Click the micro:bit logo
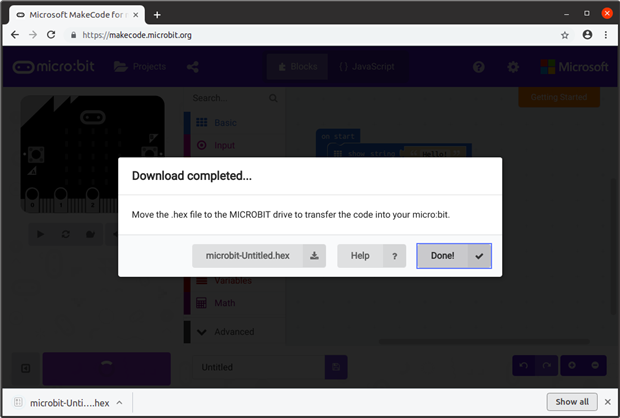The width and height of the screenshot is (620, 418). pyautogui.click(x=53, y=66)
